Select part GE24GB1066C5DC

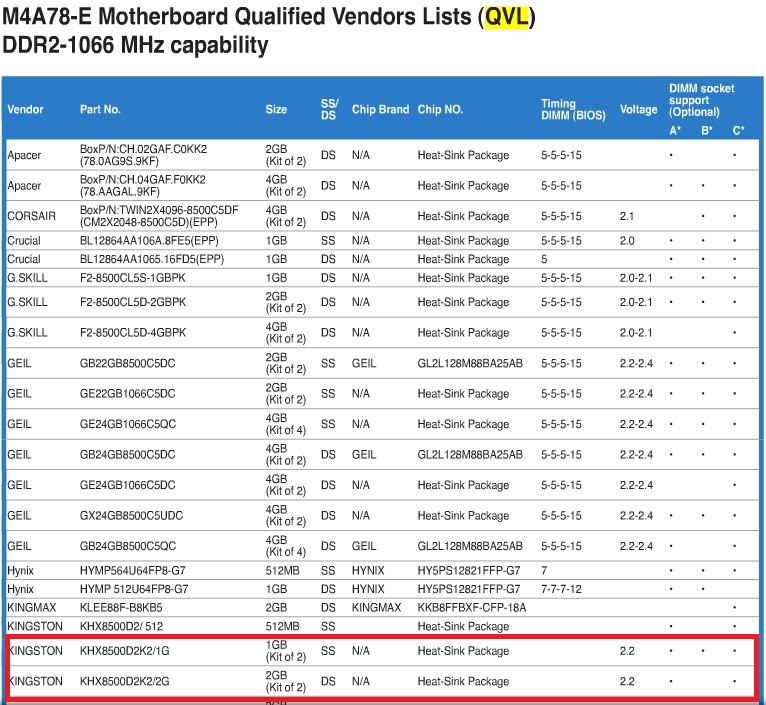click(128, 485)
